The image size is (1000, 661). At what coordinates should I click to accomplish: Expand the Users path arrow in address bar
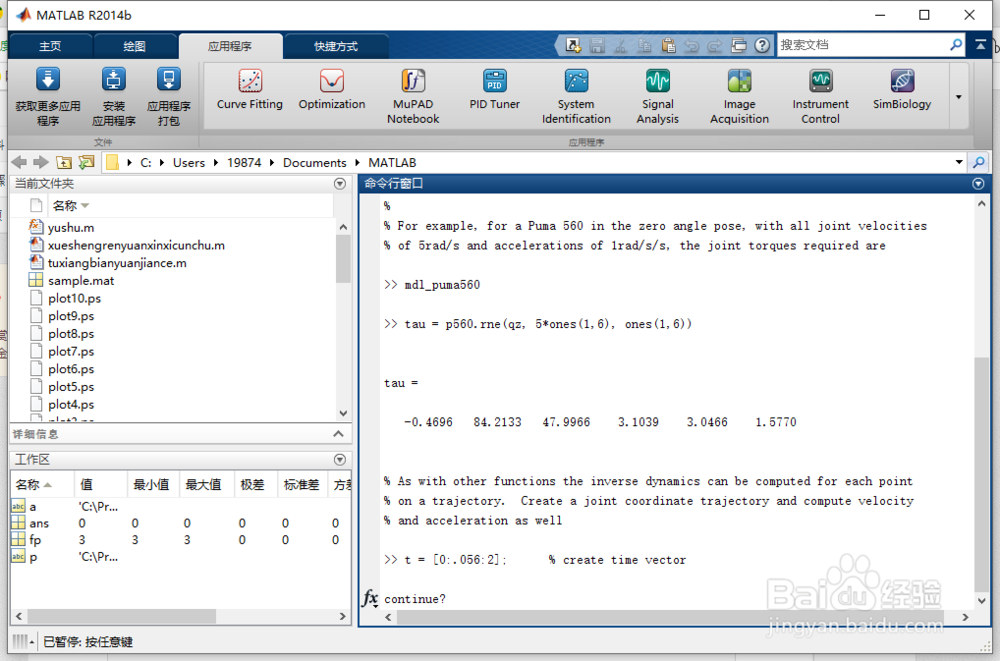[215, 163]
